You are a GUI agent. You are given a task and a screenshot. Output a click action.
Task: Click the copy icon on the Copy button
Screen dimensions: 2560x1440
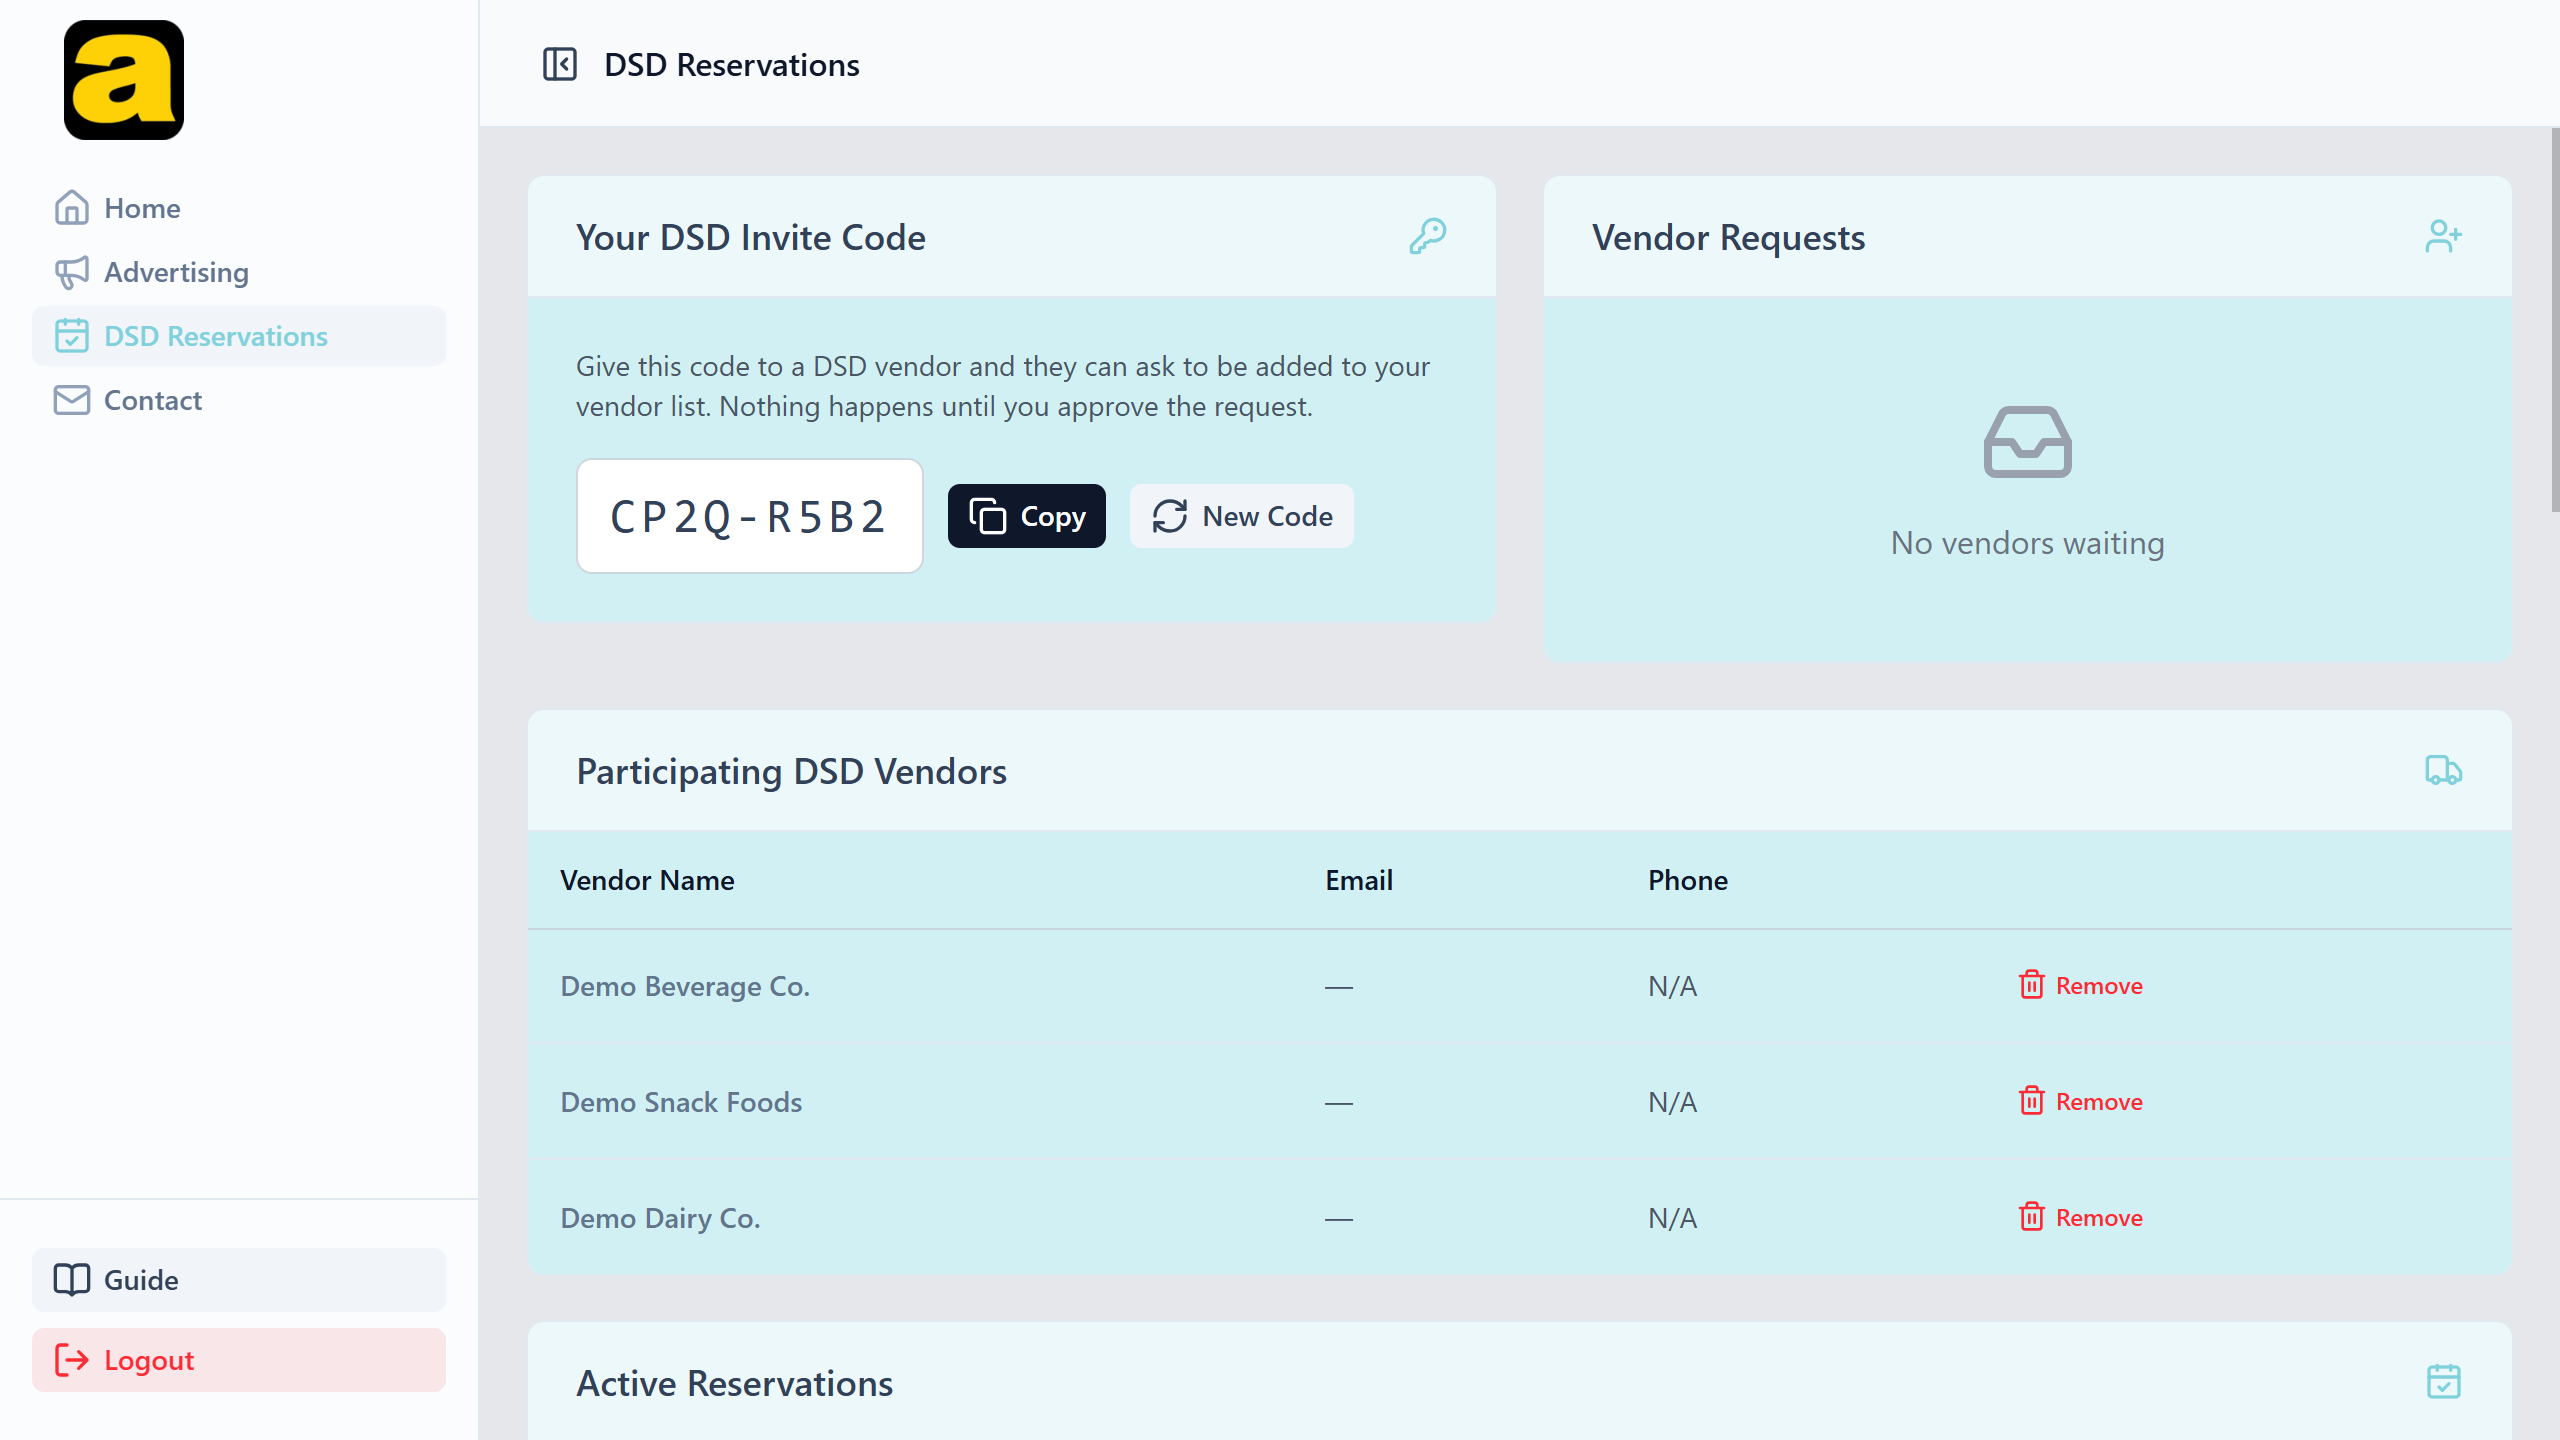[x=988, y=516]
